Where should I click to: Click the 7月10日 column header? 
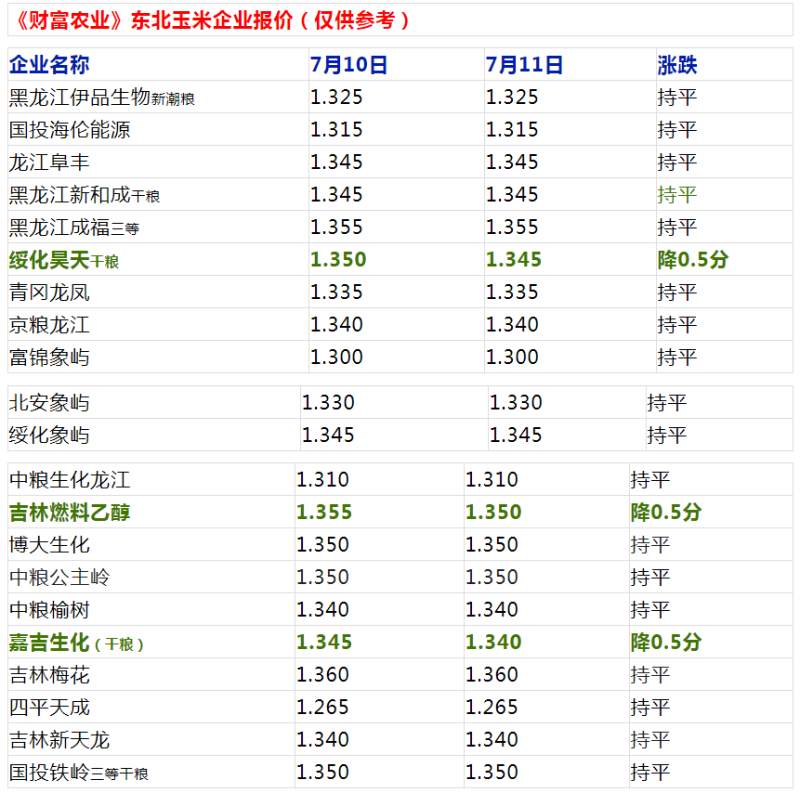click(x=348, y=65)
